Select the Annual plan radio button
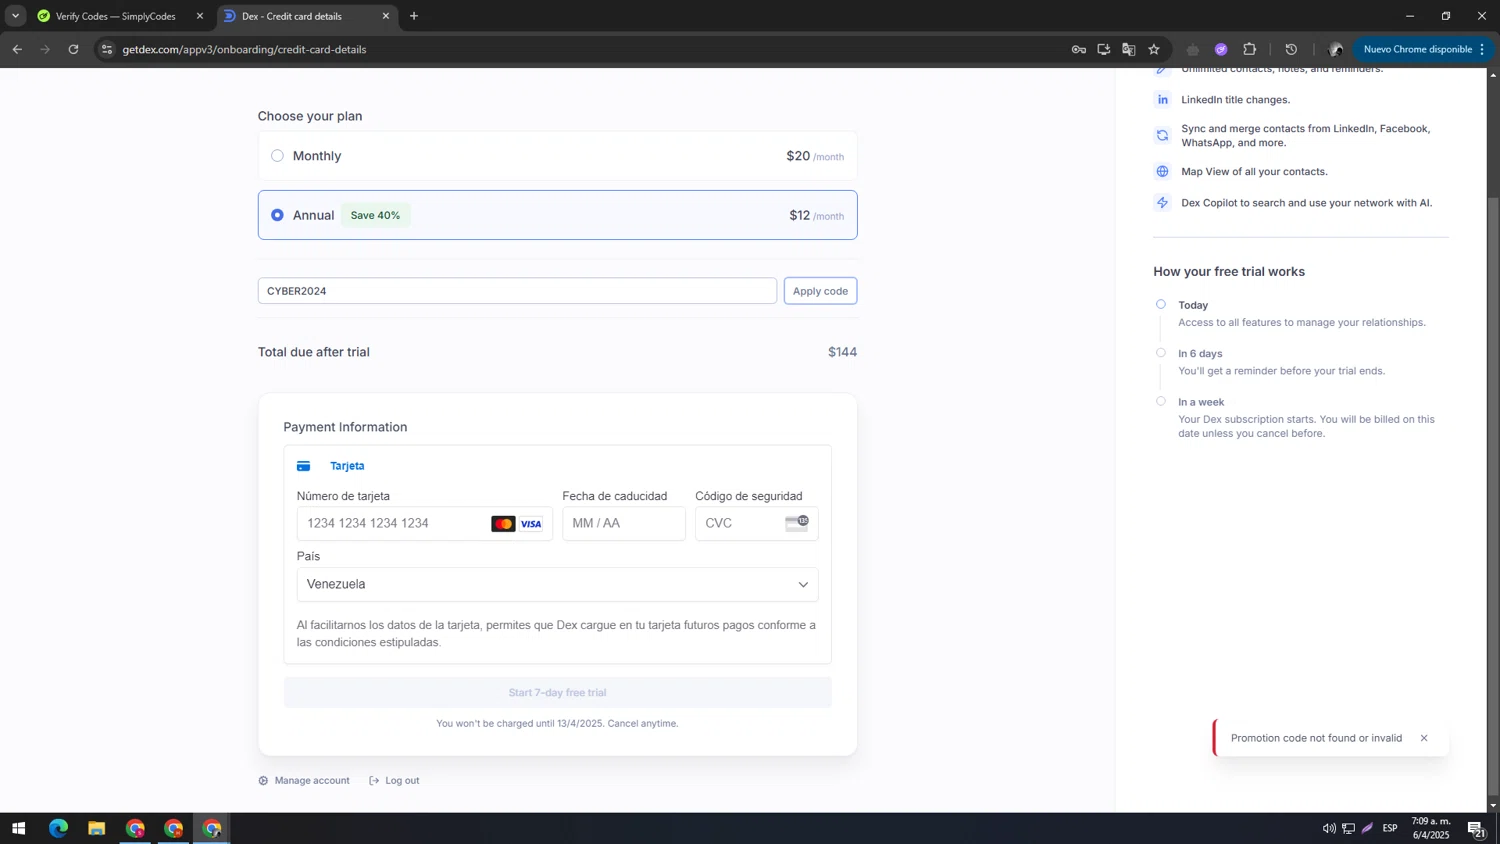This screenshot has width=1500, height=844. tap(277, 215)
